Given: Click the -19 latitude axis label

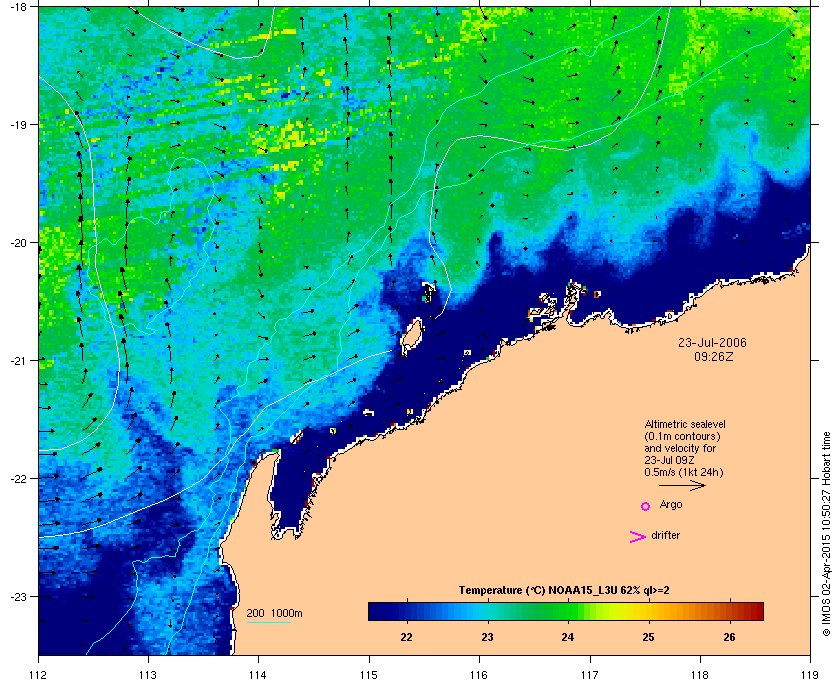Looking at the screenshot, I should (17, 125).
